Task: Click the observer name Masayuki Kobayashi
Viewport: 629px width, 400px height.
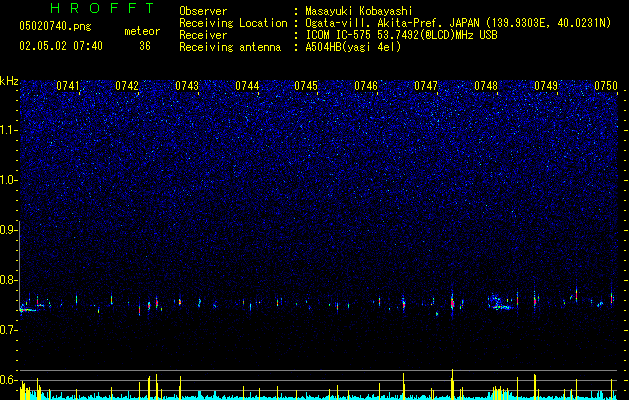Action: (359, 11)
